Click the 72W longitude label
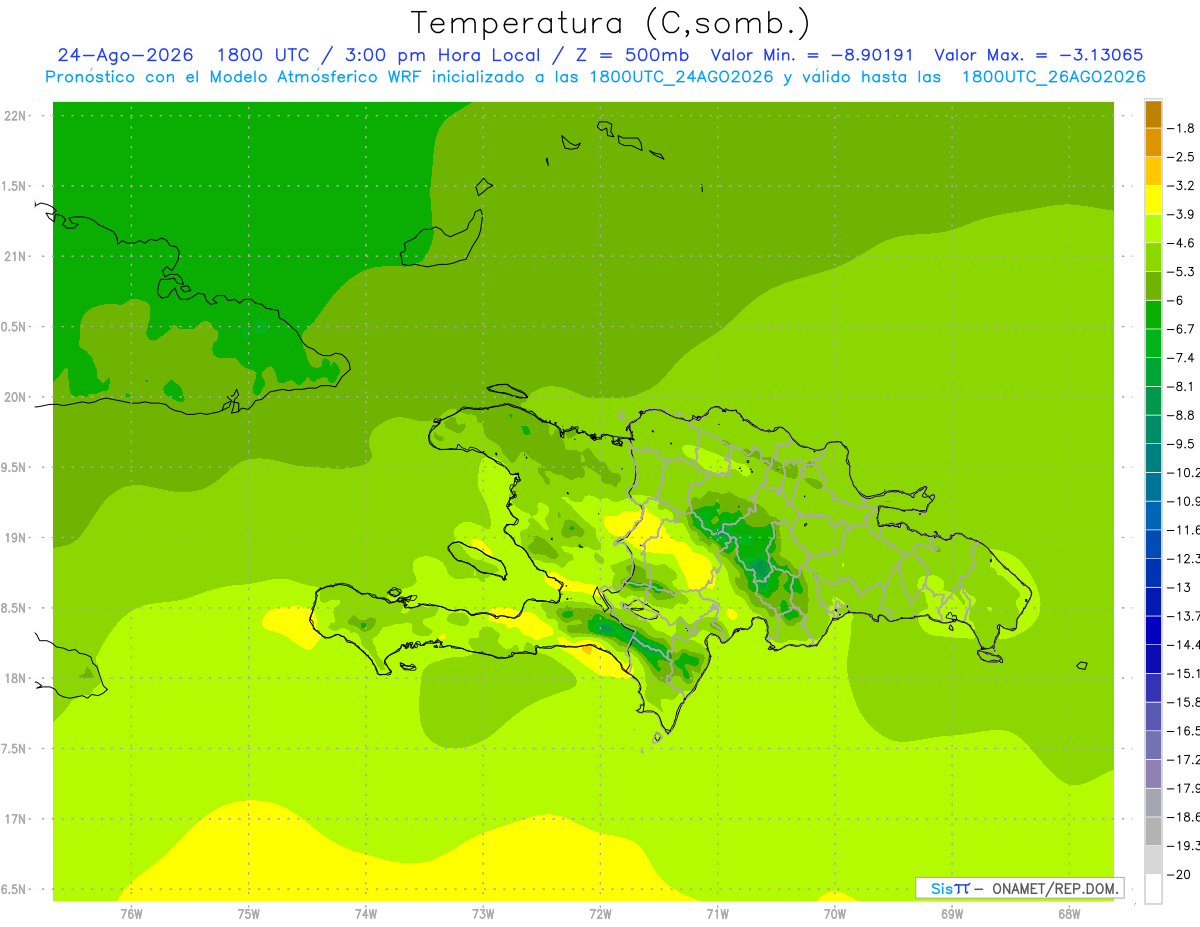 (600, 913)
